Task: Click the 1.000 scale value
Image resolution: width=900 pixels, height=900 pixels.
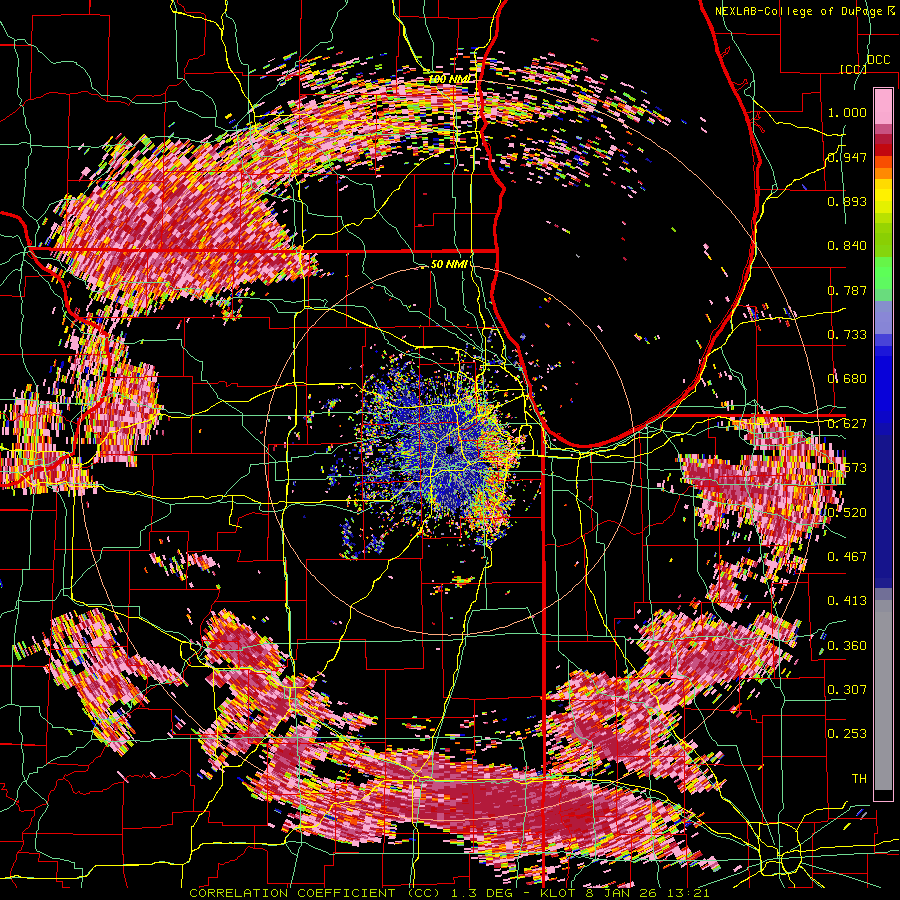Action: point(847,112)
